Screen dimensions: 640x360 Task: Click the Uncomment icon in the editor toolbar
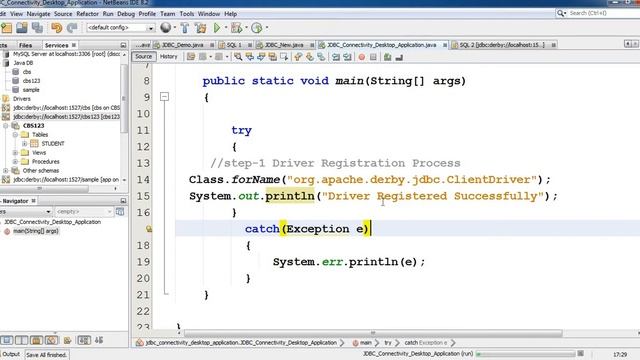(x=399, y=57)
